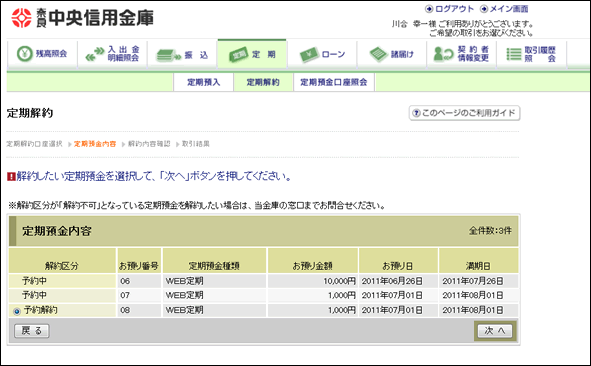Viewport: 591px width, 366px height.
Task: Click the 全件数:3件 total count text
Action: point(490,231)
